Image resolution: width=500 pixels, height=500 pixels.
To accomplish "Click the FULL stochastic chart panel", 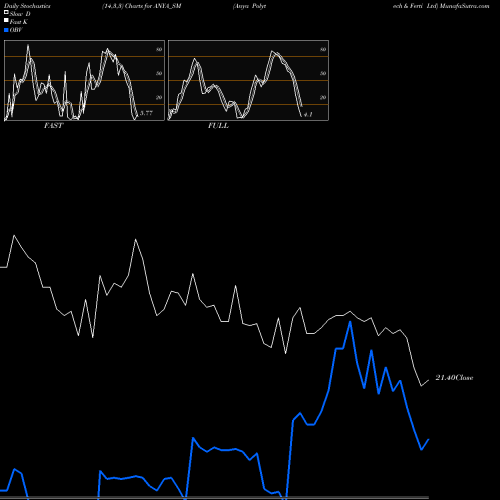I will click(248, 80).
